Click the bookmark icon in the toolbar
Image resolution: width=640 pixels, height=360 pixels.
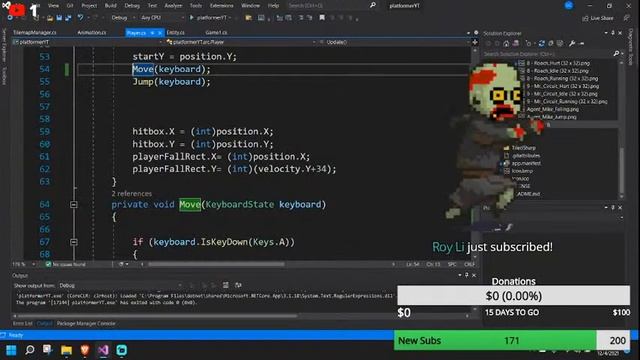pyautogui.click(x=322, y=18)
